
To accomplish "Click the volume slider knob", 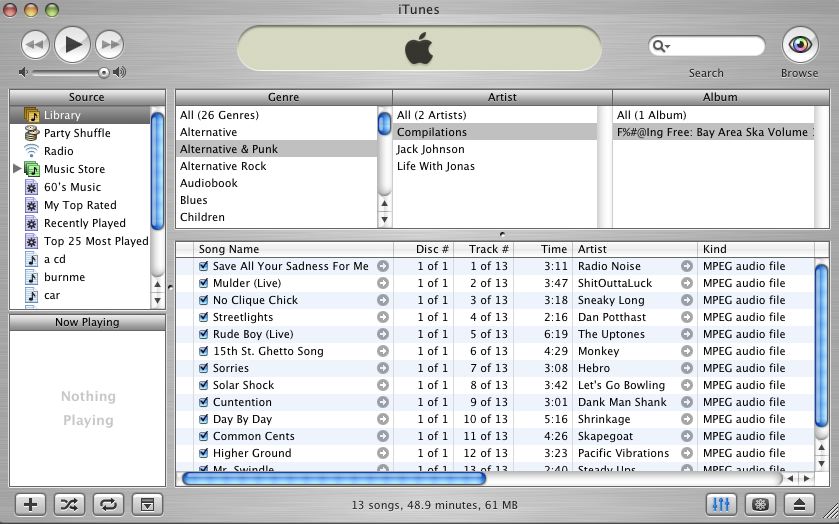I will point(103,72).
